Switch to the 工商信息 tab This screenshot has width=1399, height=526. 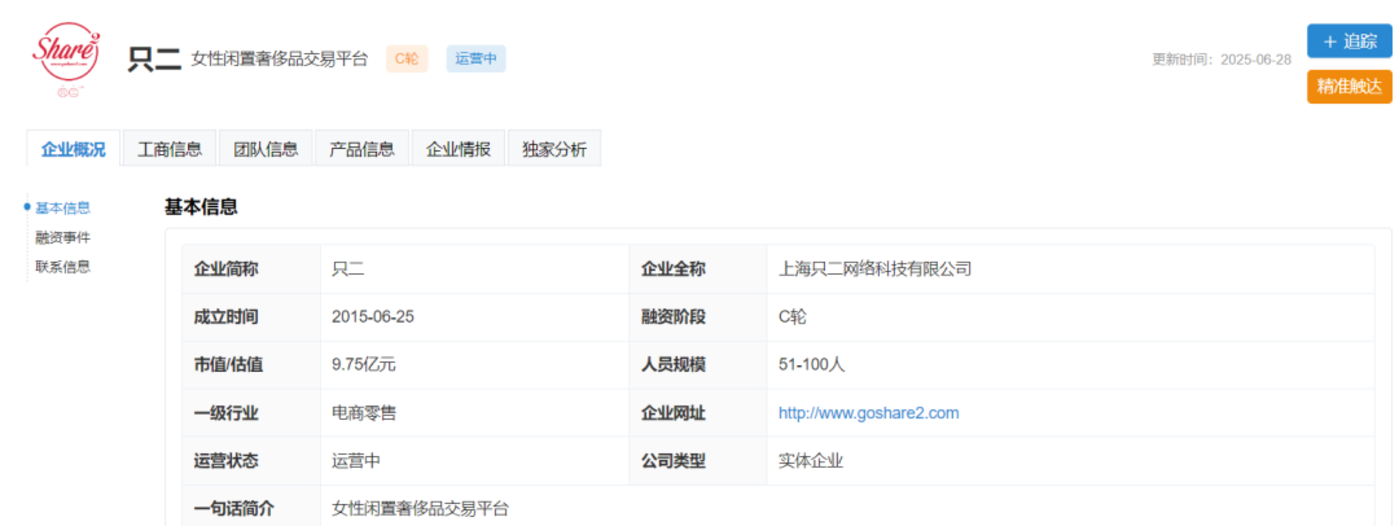coord(169,149)
